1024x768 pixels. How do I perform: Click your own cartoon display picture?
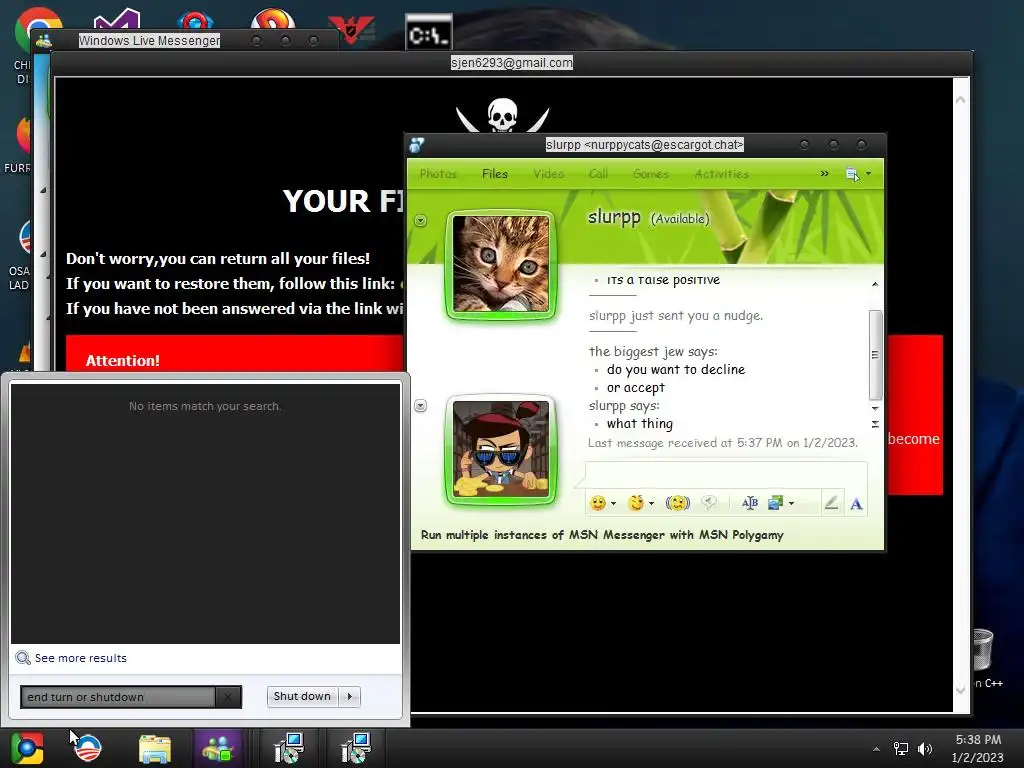pos(501,449)
